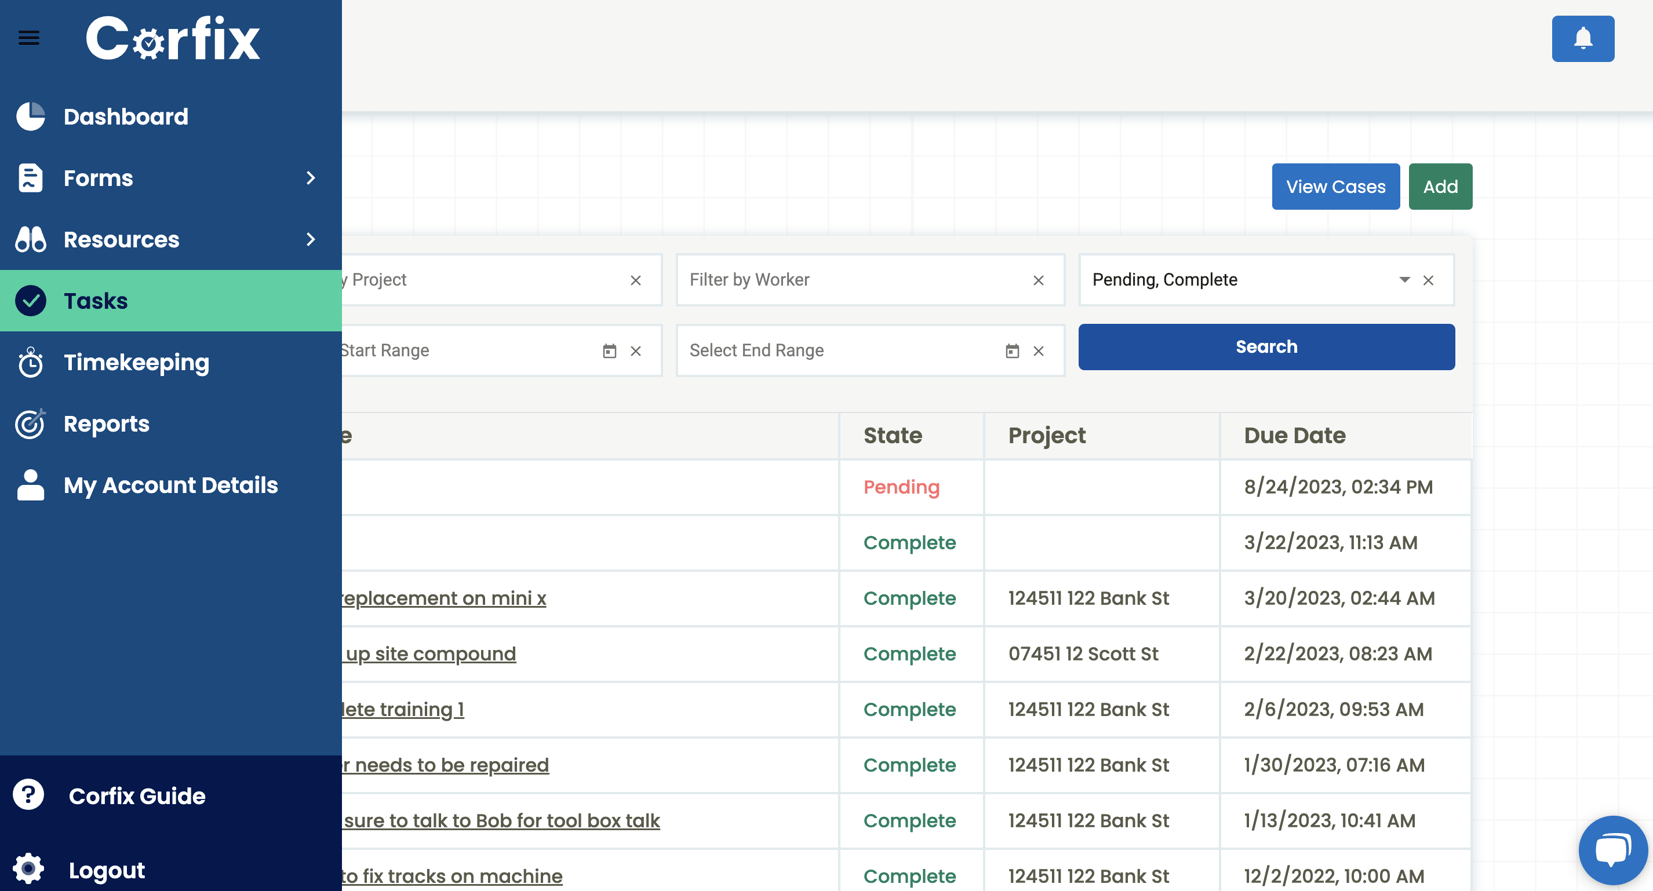This screenshot has width=1653, height=891.
Task: Clear the Project filter field
Action: 636,280
